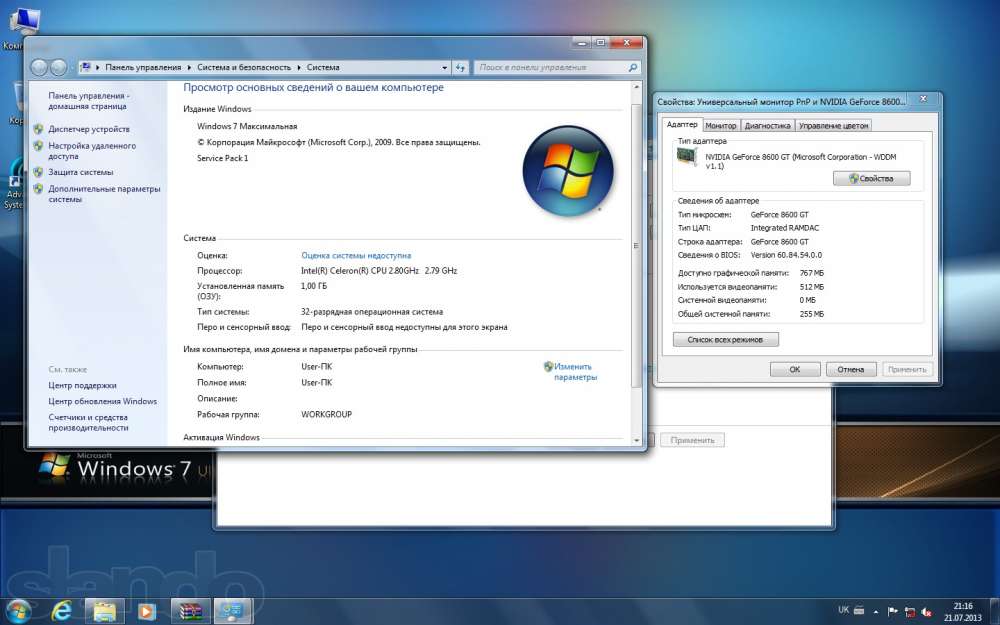Click the System window scroll-down arrow
The width and height of the screenshot is (1000, 625).
(x=635, y=440)
